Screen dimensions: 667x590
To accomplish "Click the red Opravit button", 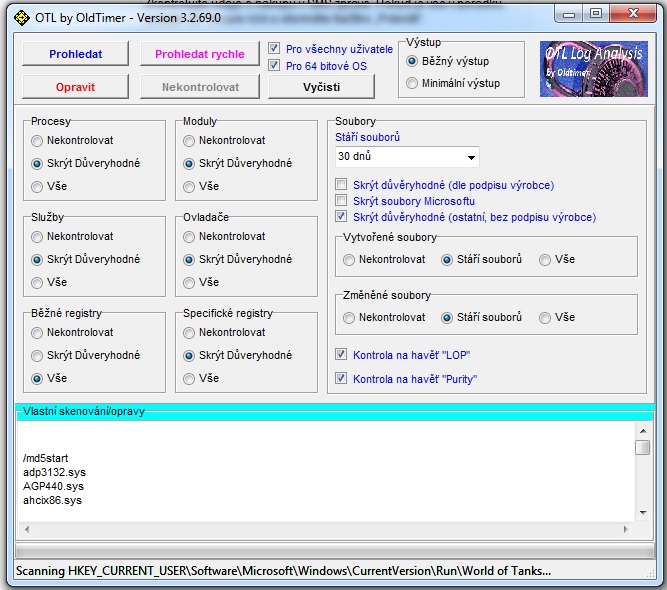I will [x=75, y=87].
